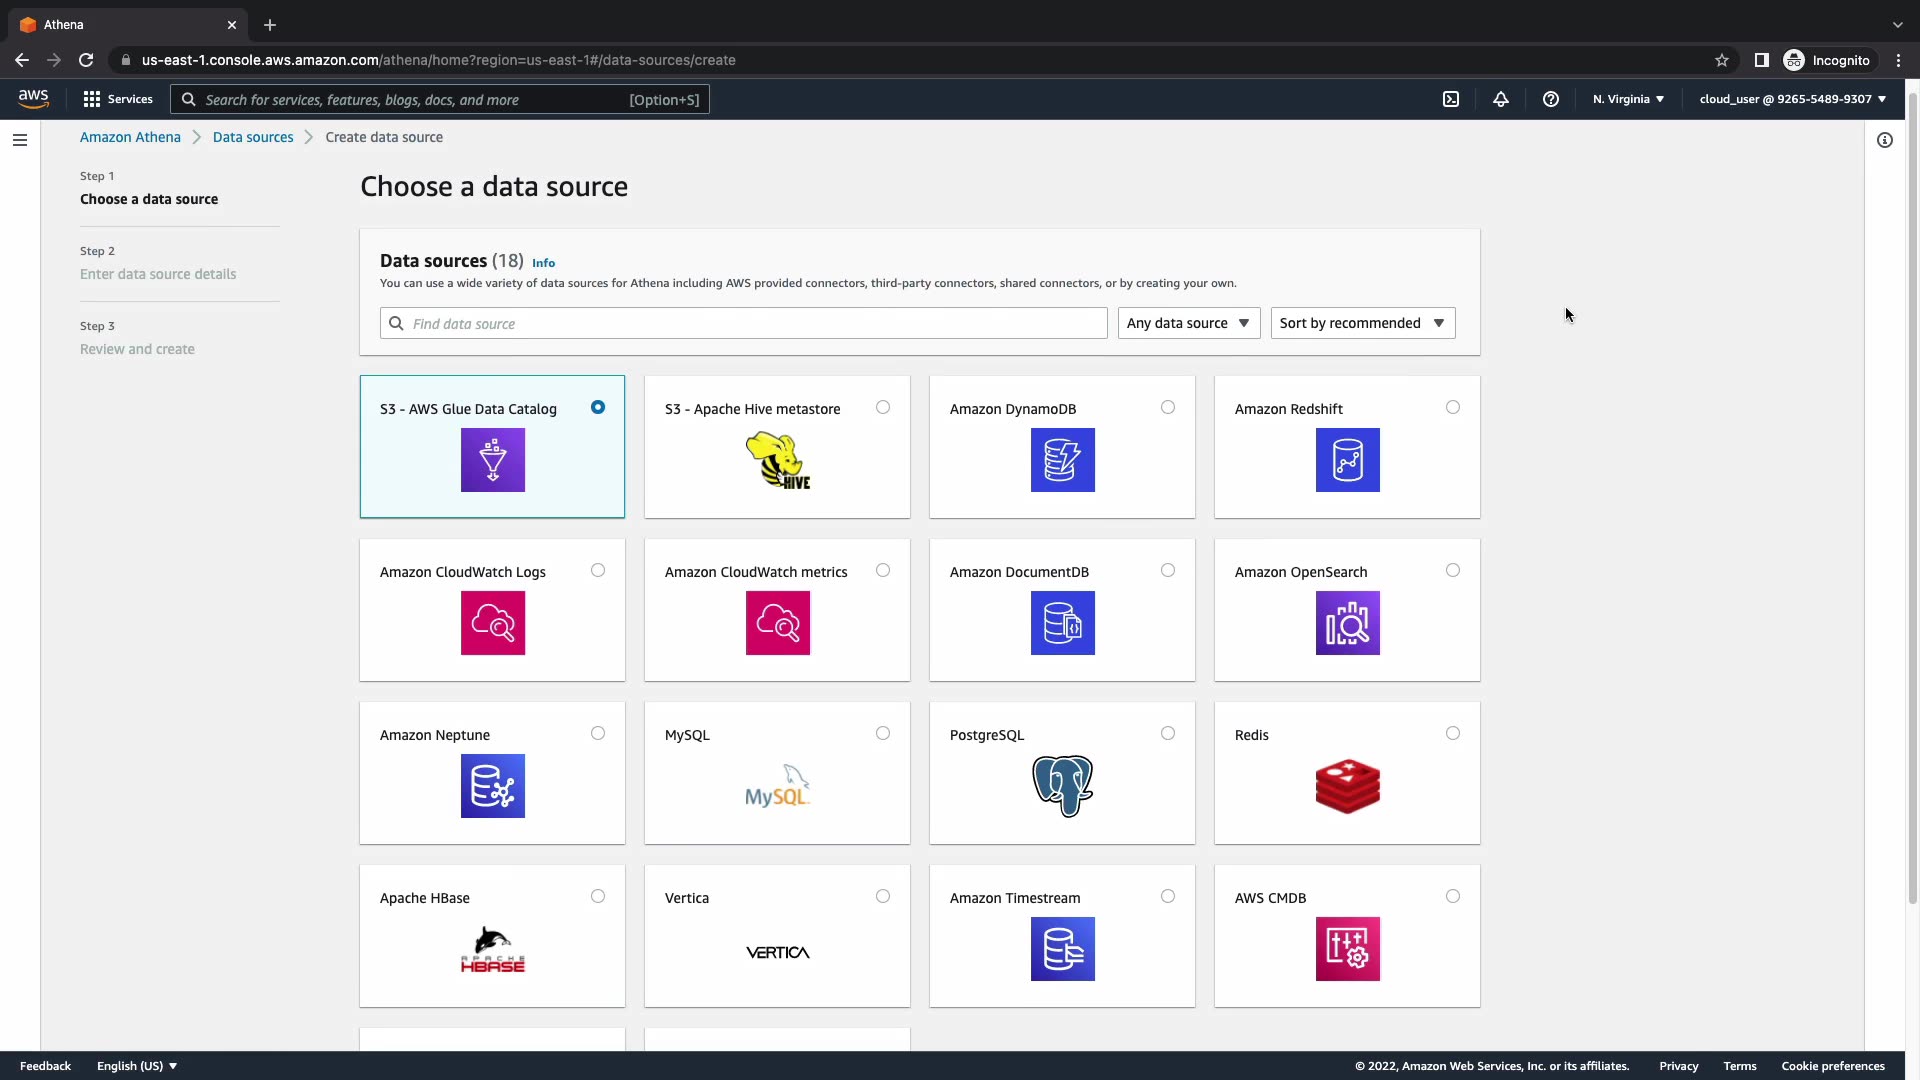
Task: Bookmark page with the star icon
Action: (x=1722, y=60)
